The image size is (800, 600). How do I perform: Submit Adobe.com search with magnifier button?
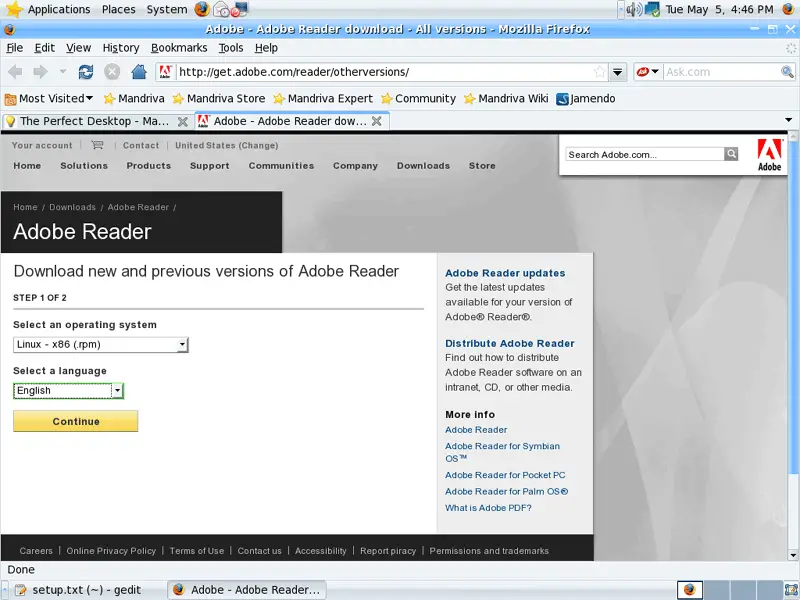(x=731, y=154)
